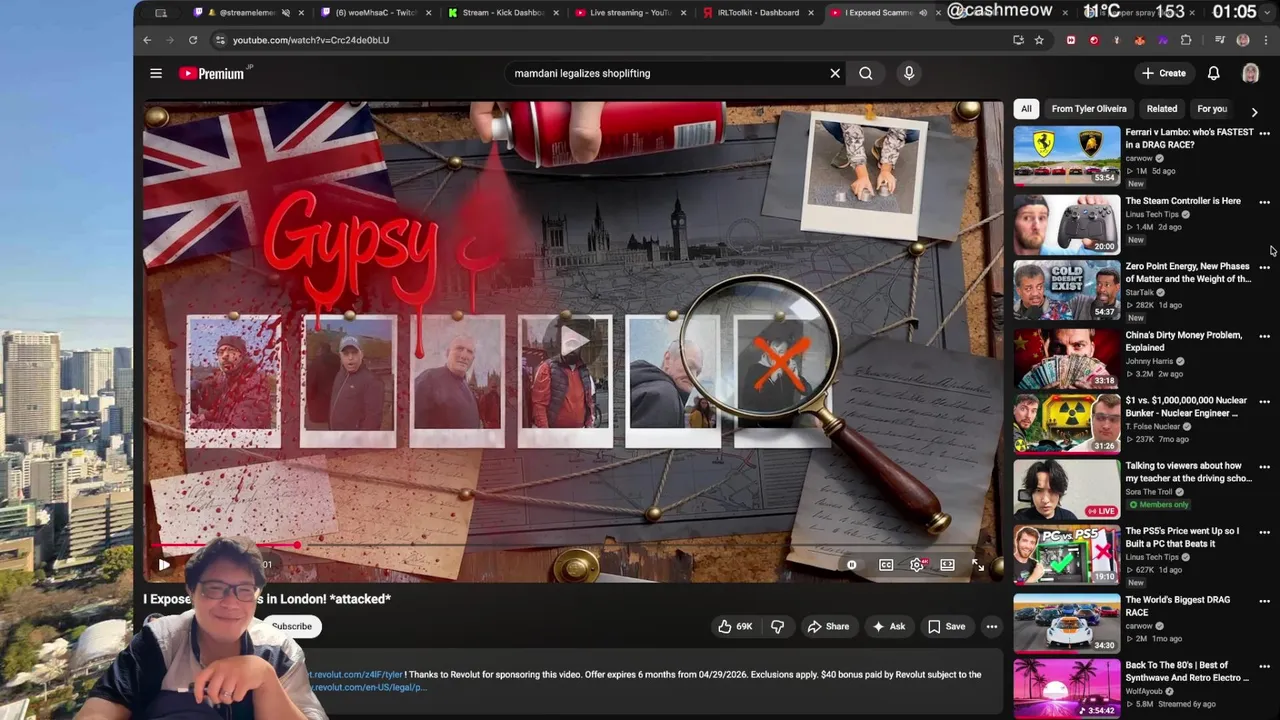Reload the page

193,40
